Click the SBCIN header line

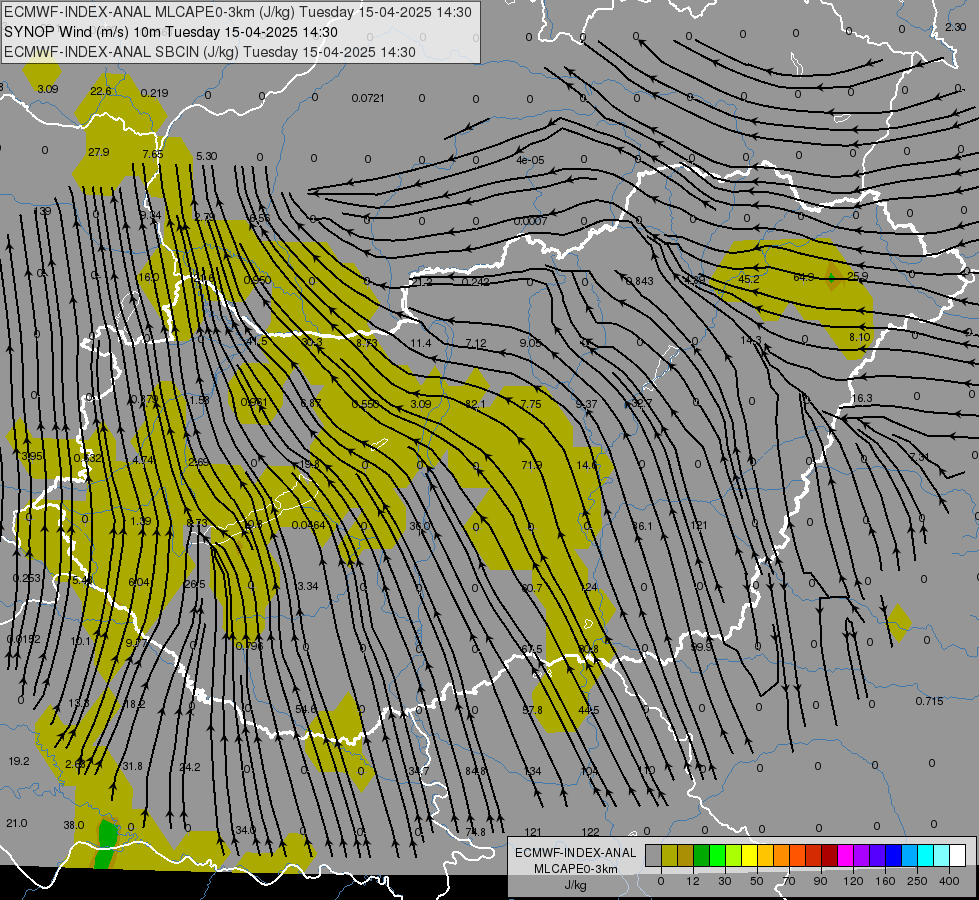(210, 52)
